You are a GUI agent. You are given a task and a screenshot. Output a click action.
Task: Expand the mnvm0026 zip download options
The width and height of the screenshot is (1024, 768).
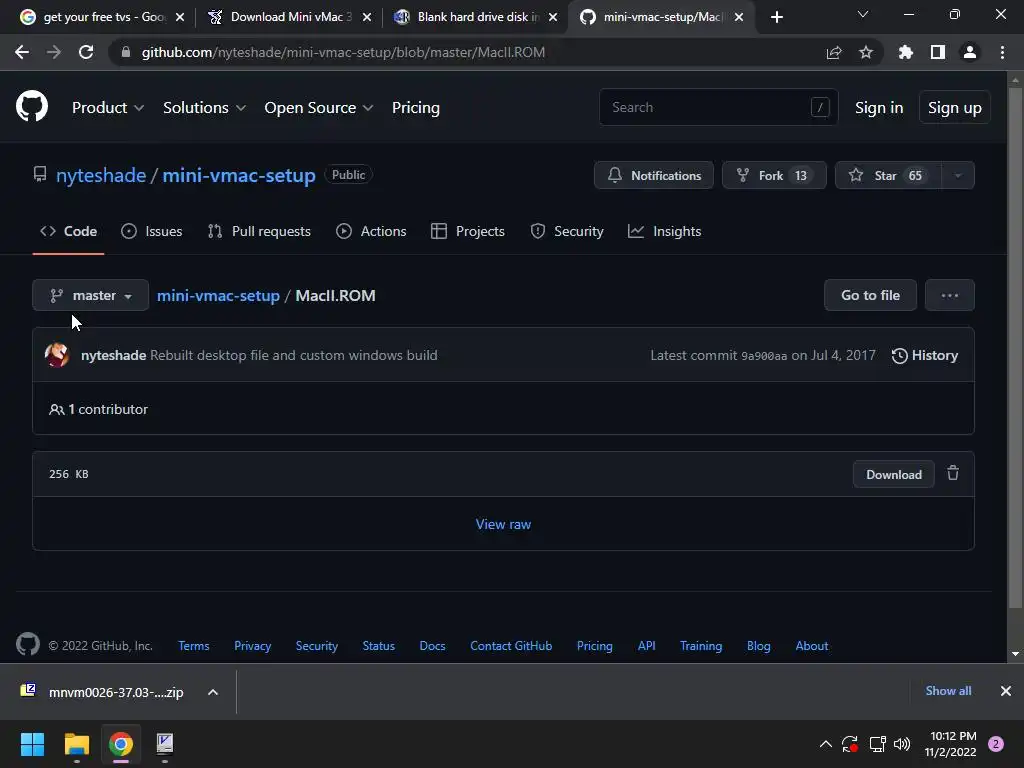[x=213, y=692]
